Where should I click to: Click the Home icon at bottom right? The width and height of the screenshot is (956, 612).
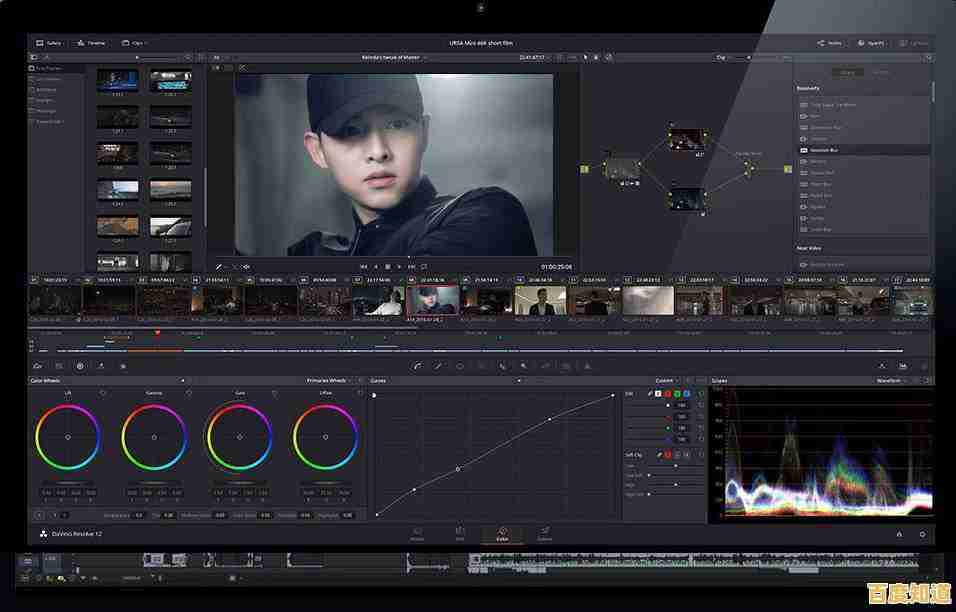tap(898, 534)
